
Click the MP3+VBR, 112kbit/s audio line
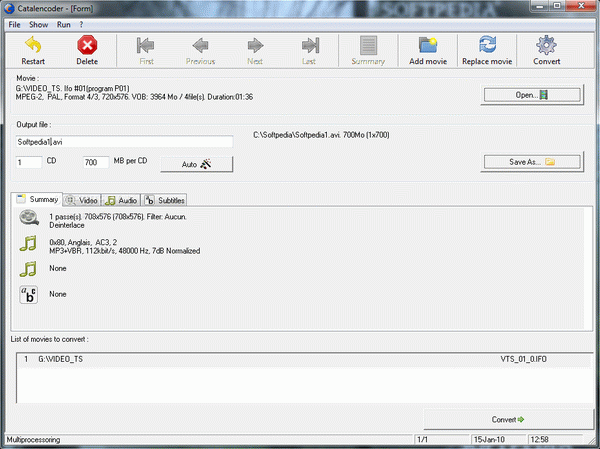pyautogui.click(x=125, y=251)
